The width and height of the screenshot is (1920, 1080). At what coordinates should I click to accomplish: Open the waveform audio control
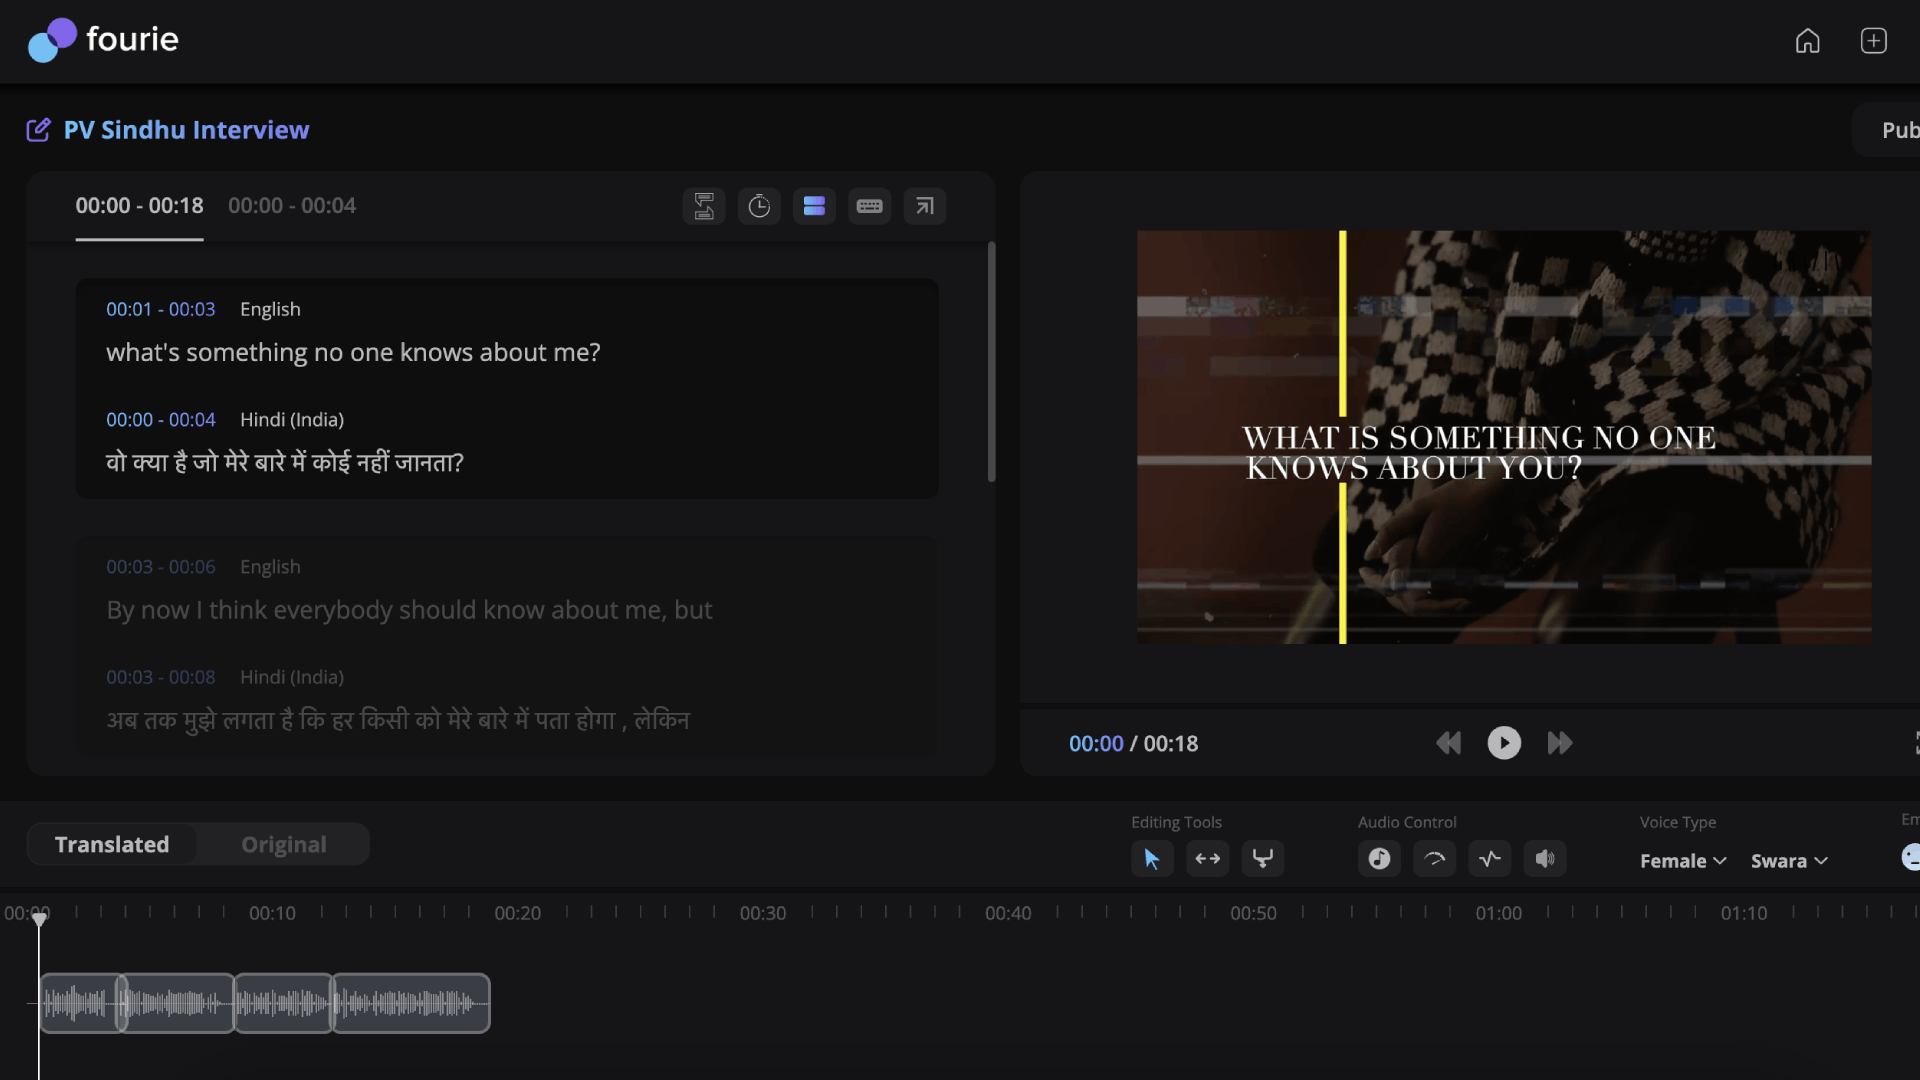(1489, 858)
